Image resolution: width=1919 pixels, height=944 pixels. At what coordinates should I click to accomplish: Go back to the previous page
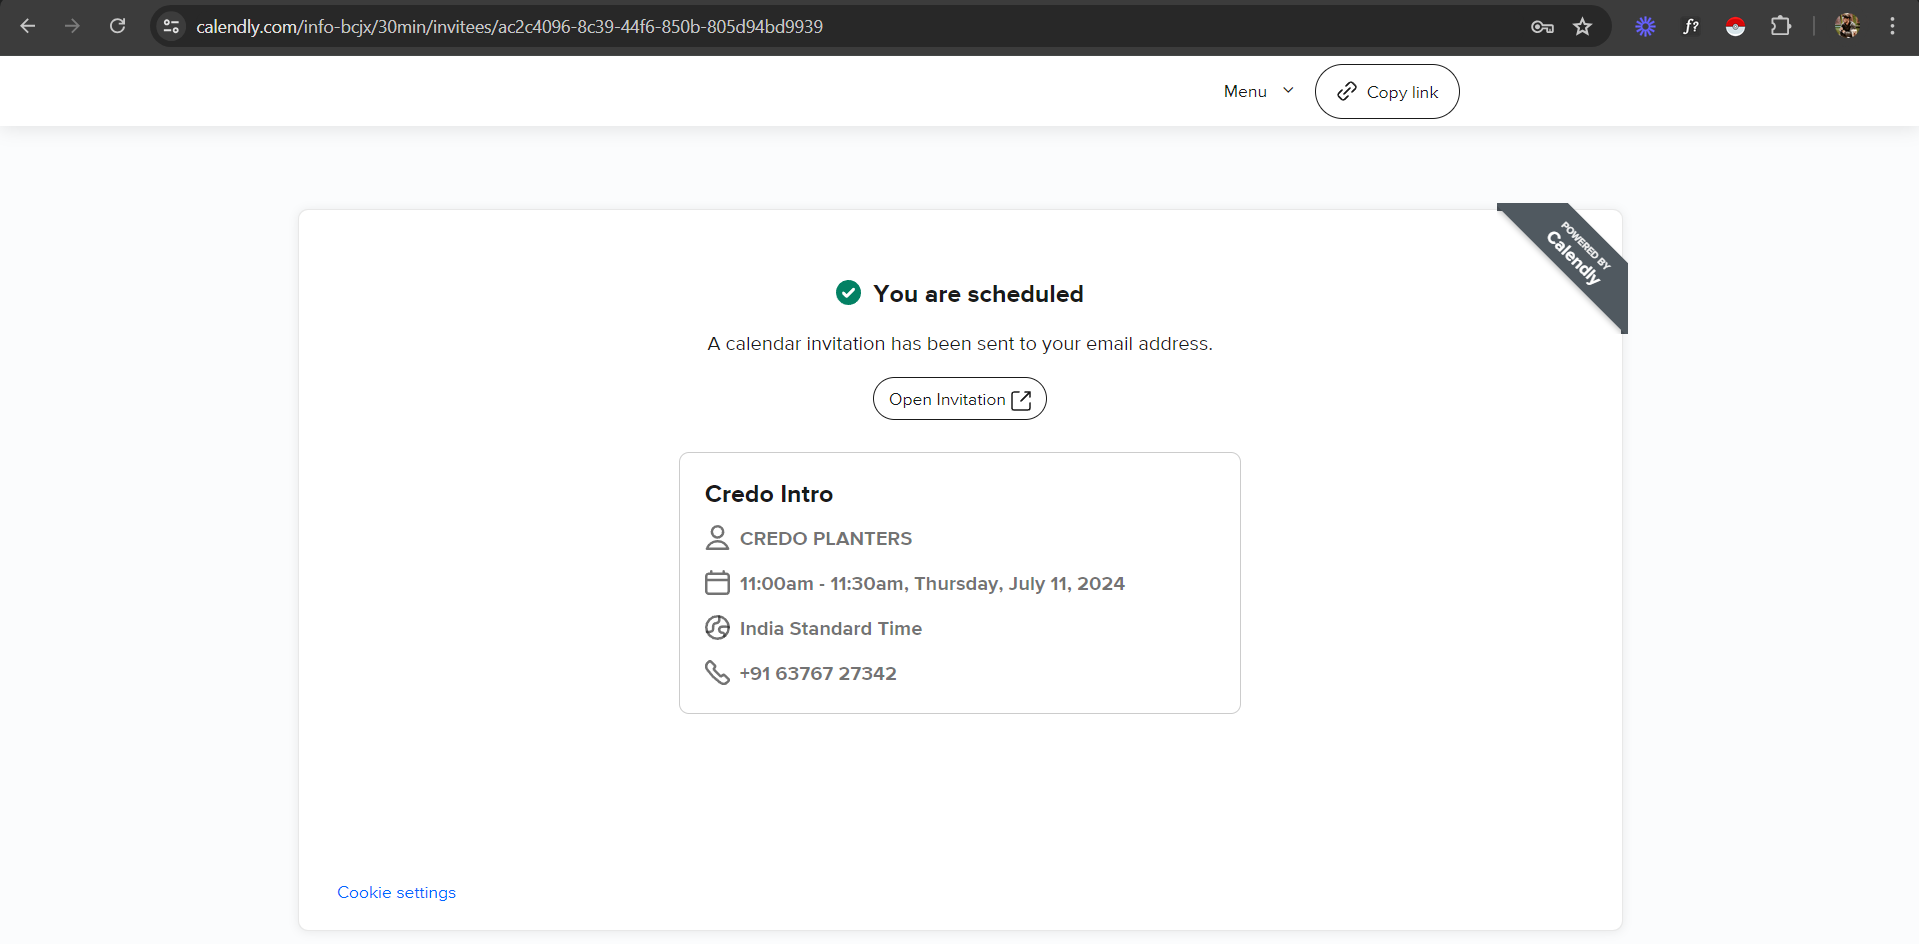[28, 26]
